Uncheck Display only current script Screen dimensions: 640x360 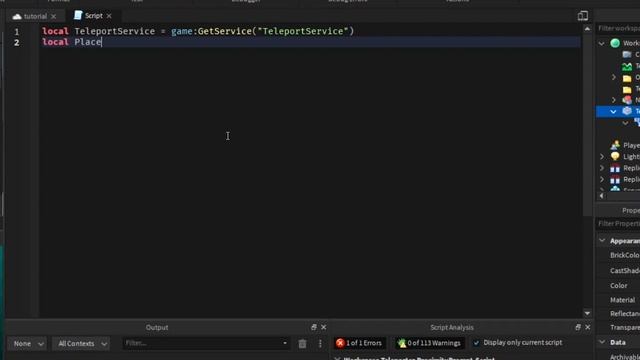tap(476, 343)
